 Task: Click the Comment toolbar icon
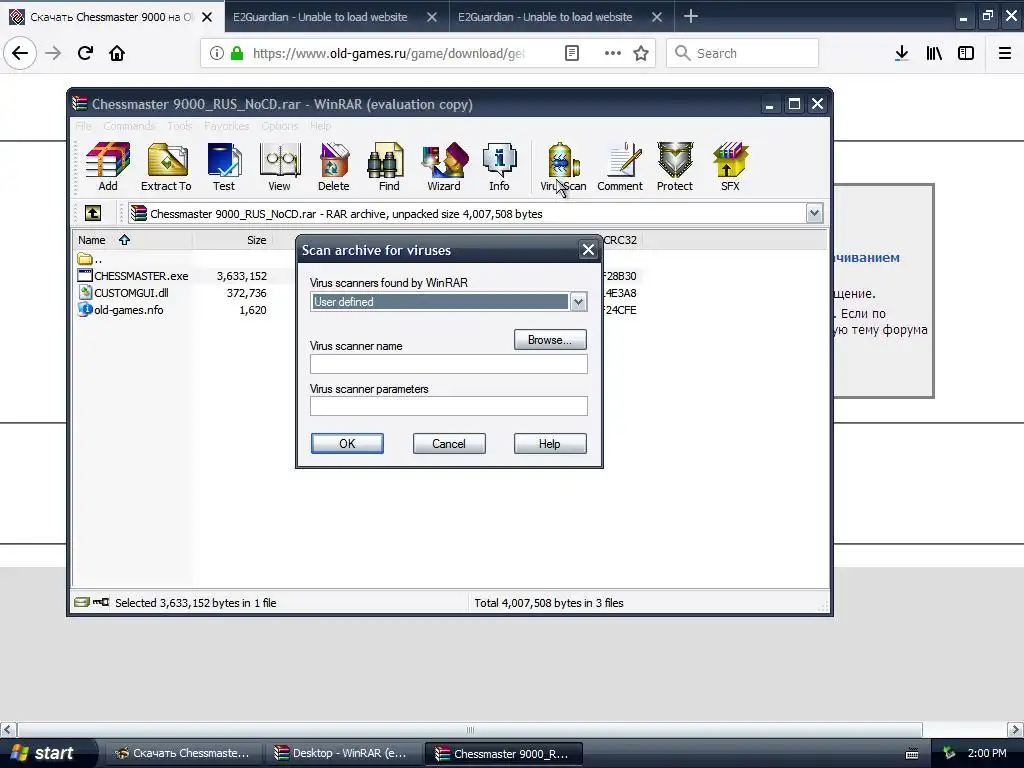[620, 167]
